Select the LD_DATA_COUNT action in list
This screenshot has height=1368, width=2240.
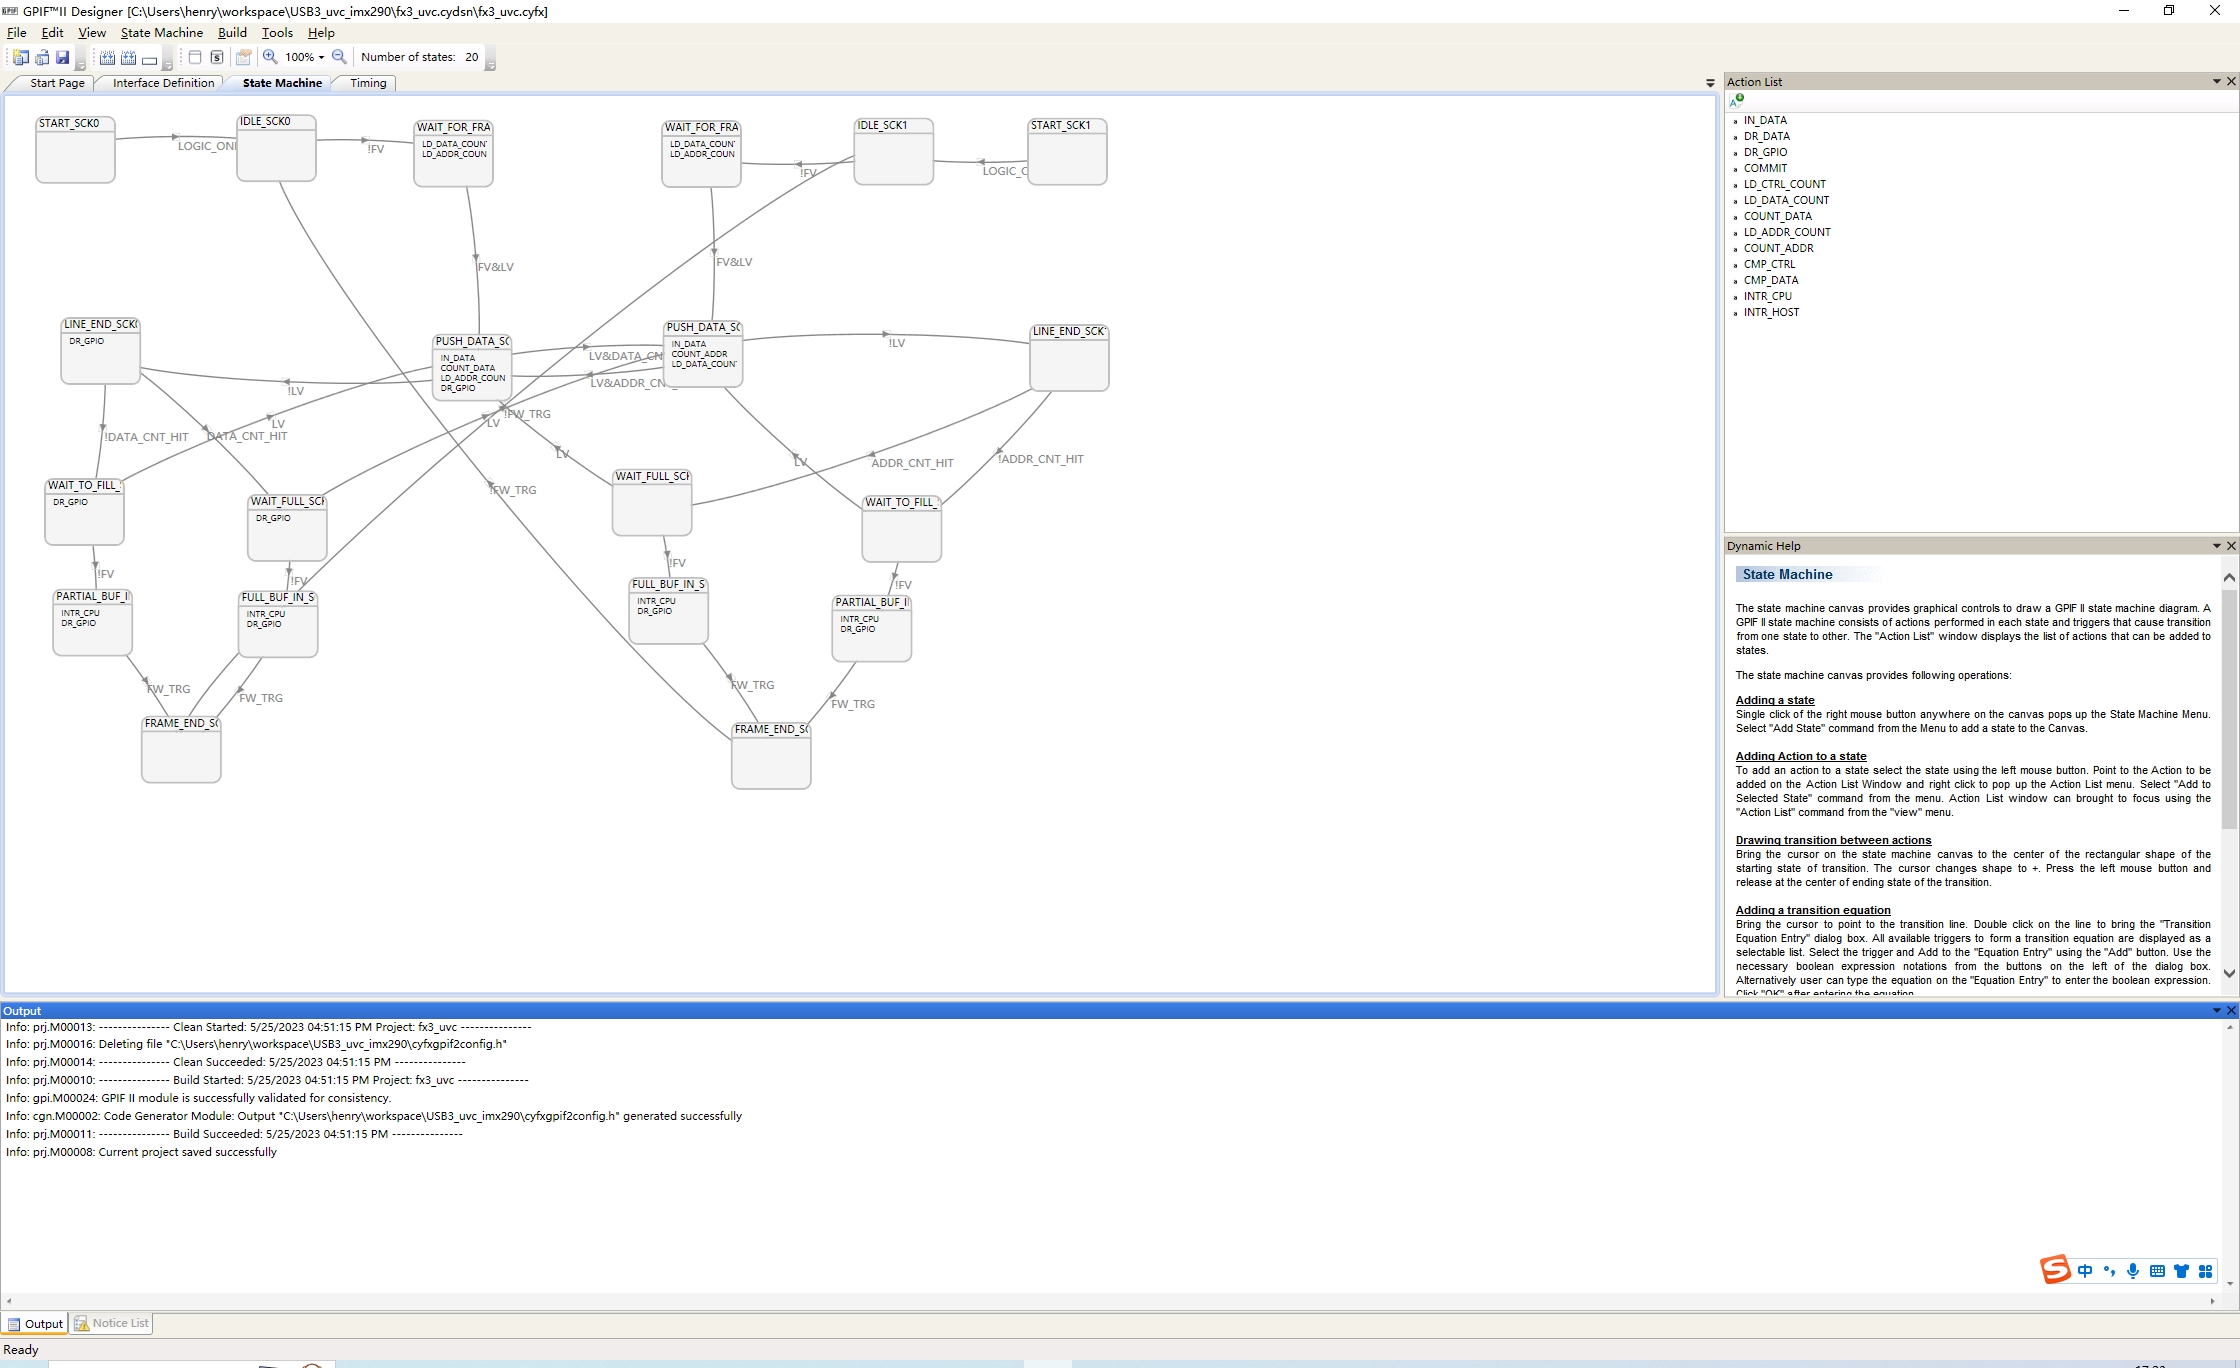[1786, 200]
